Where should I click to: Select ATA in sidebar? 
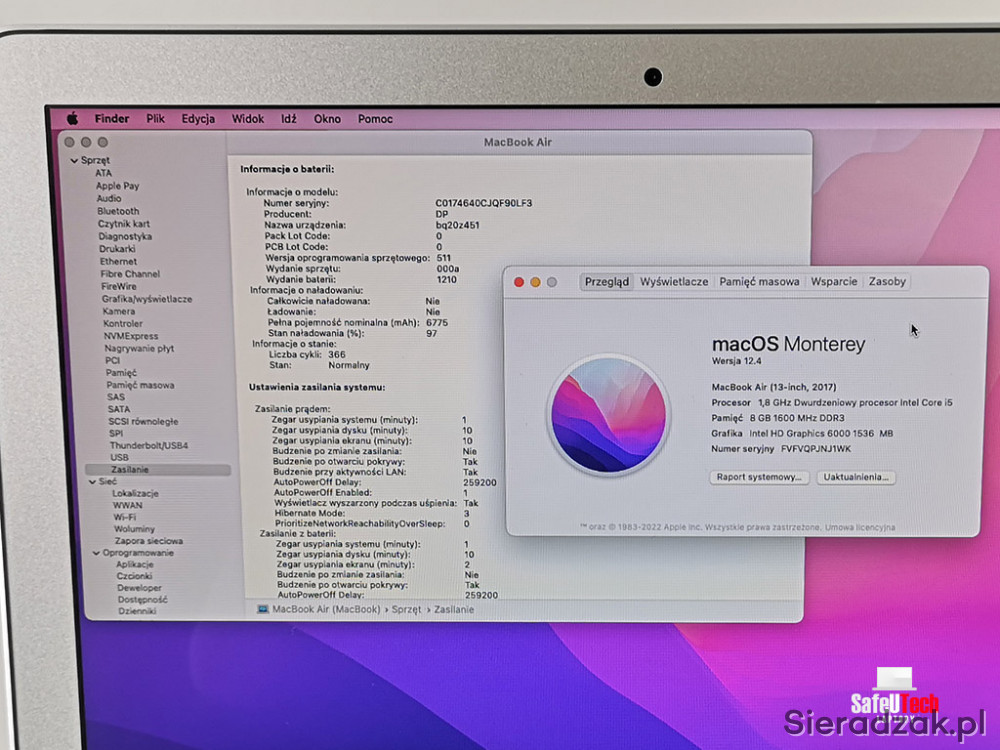(x=103, y=173)
